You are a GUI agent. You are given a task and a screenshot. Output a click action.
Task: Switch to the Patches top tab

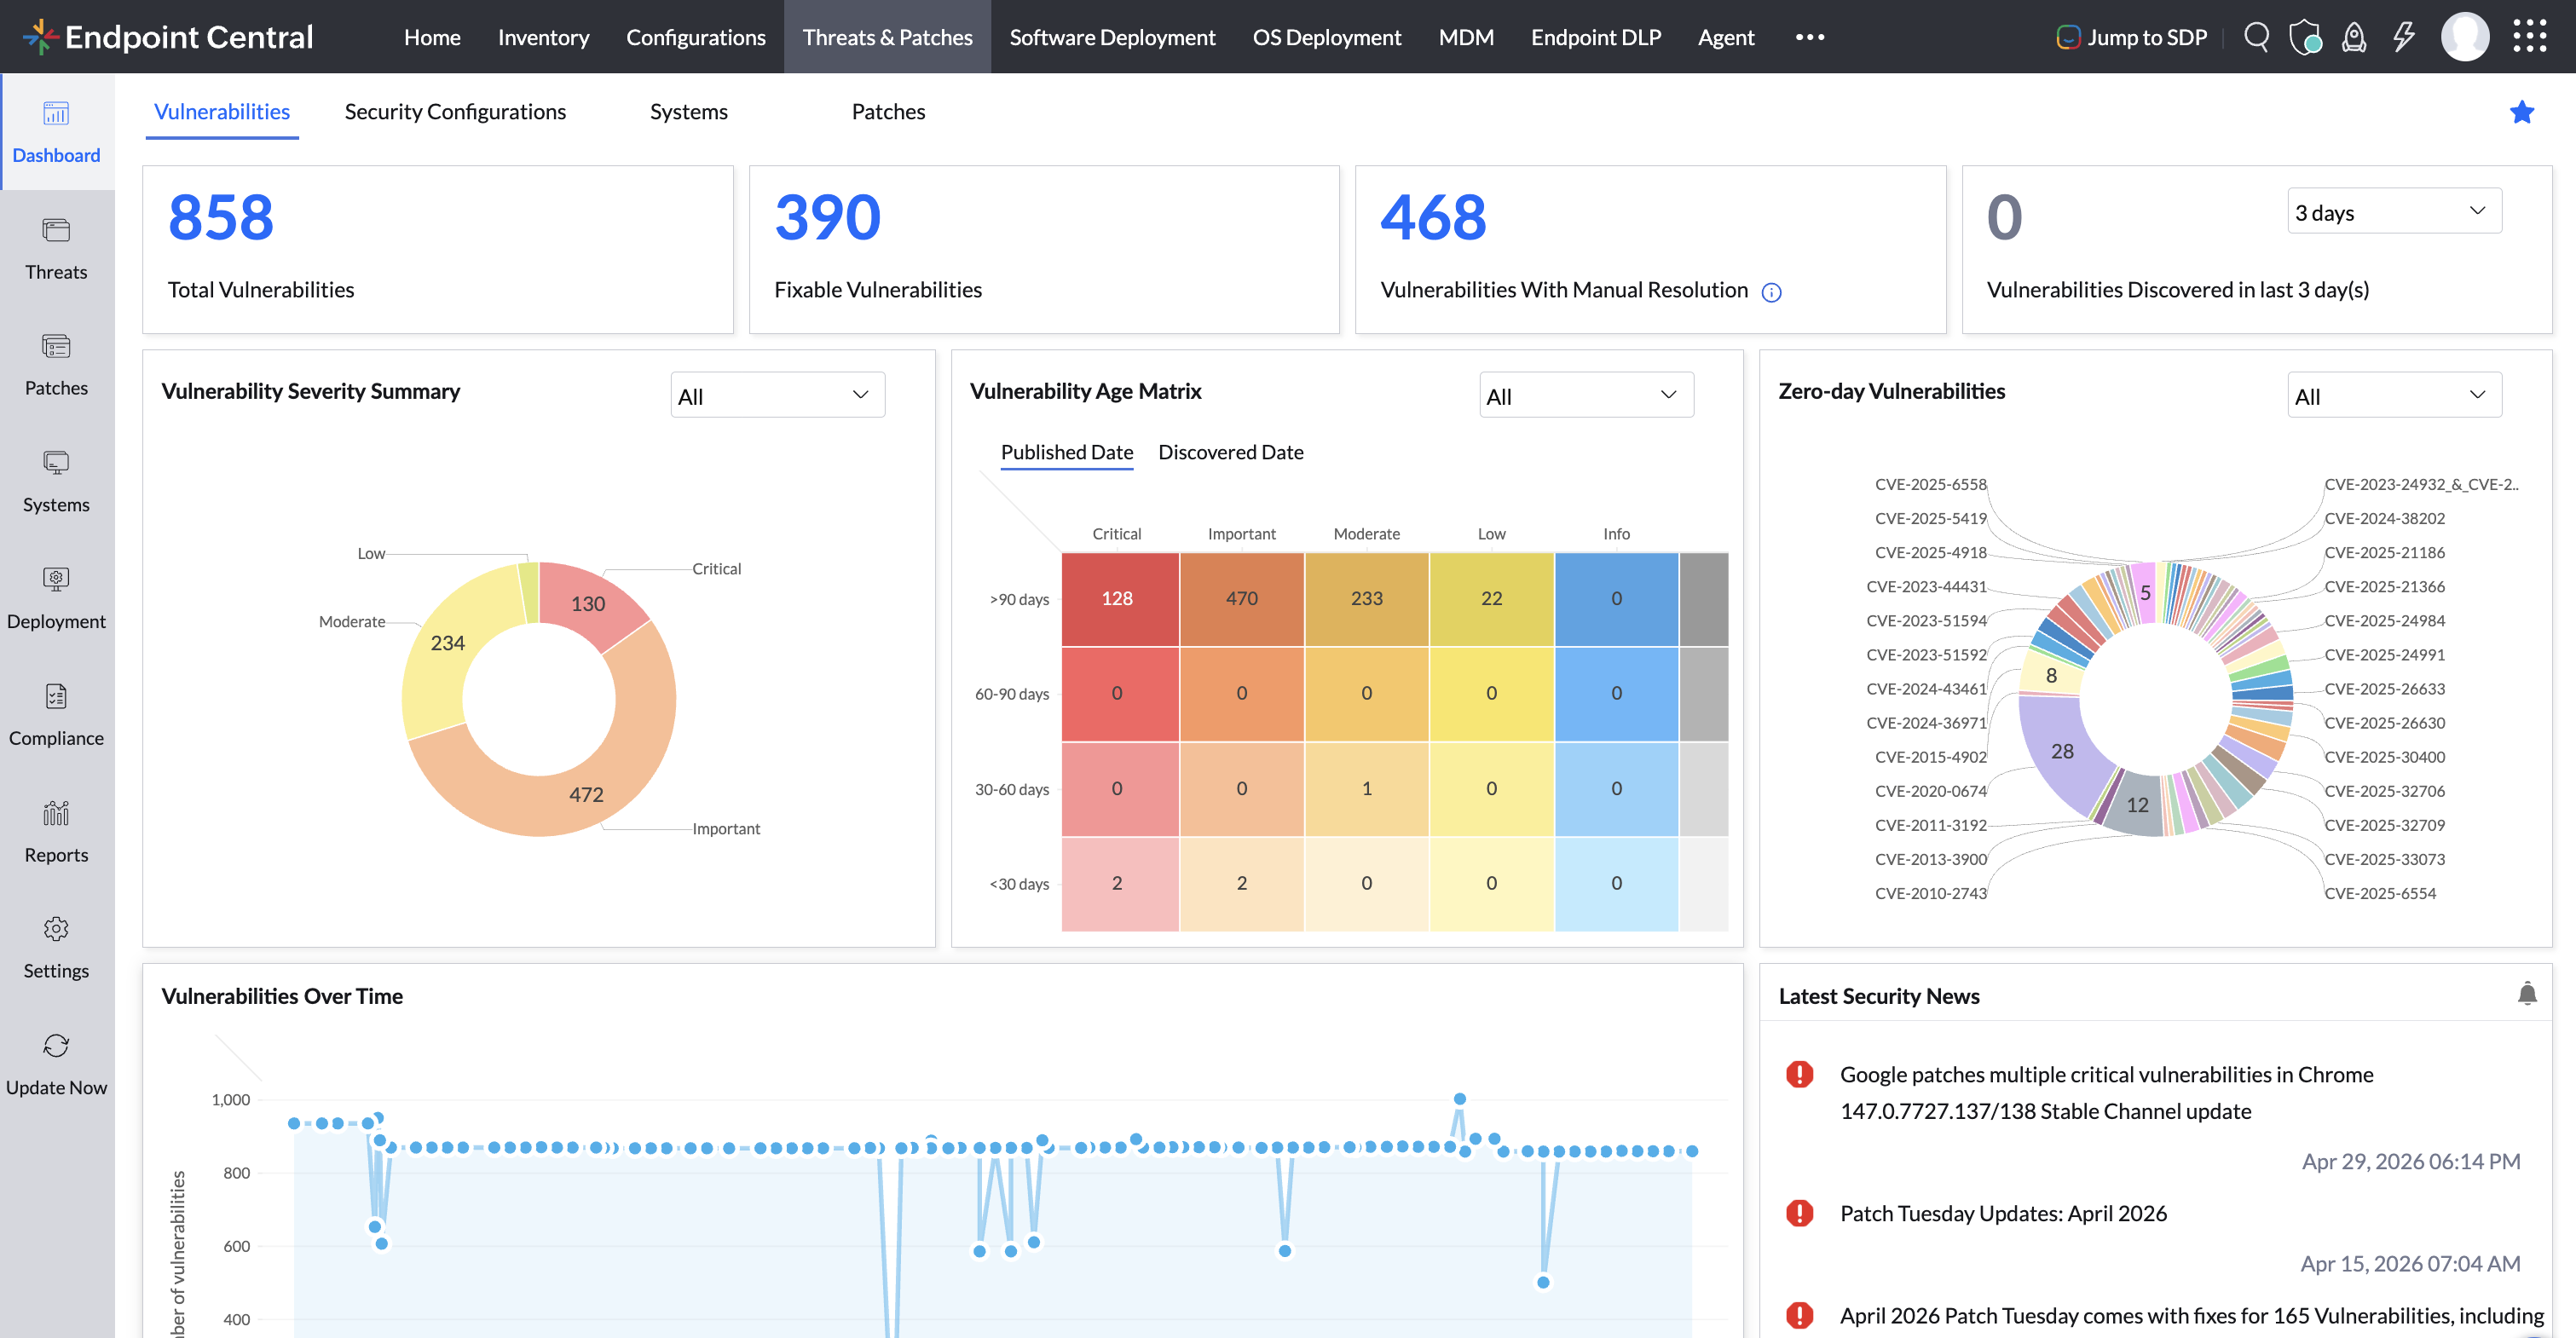(888, 112)
